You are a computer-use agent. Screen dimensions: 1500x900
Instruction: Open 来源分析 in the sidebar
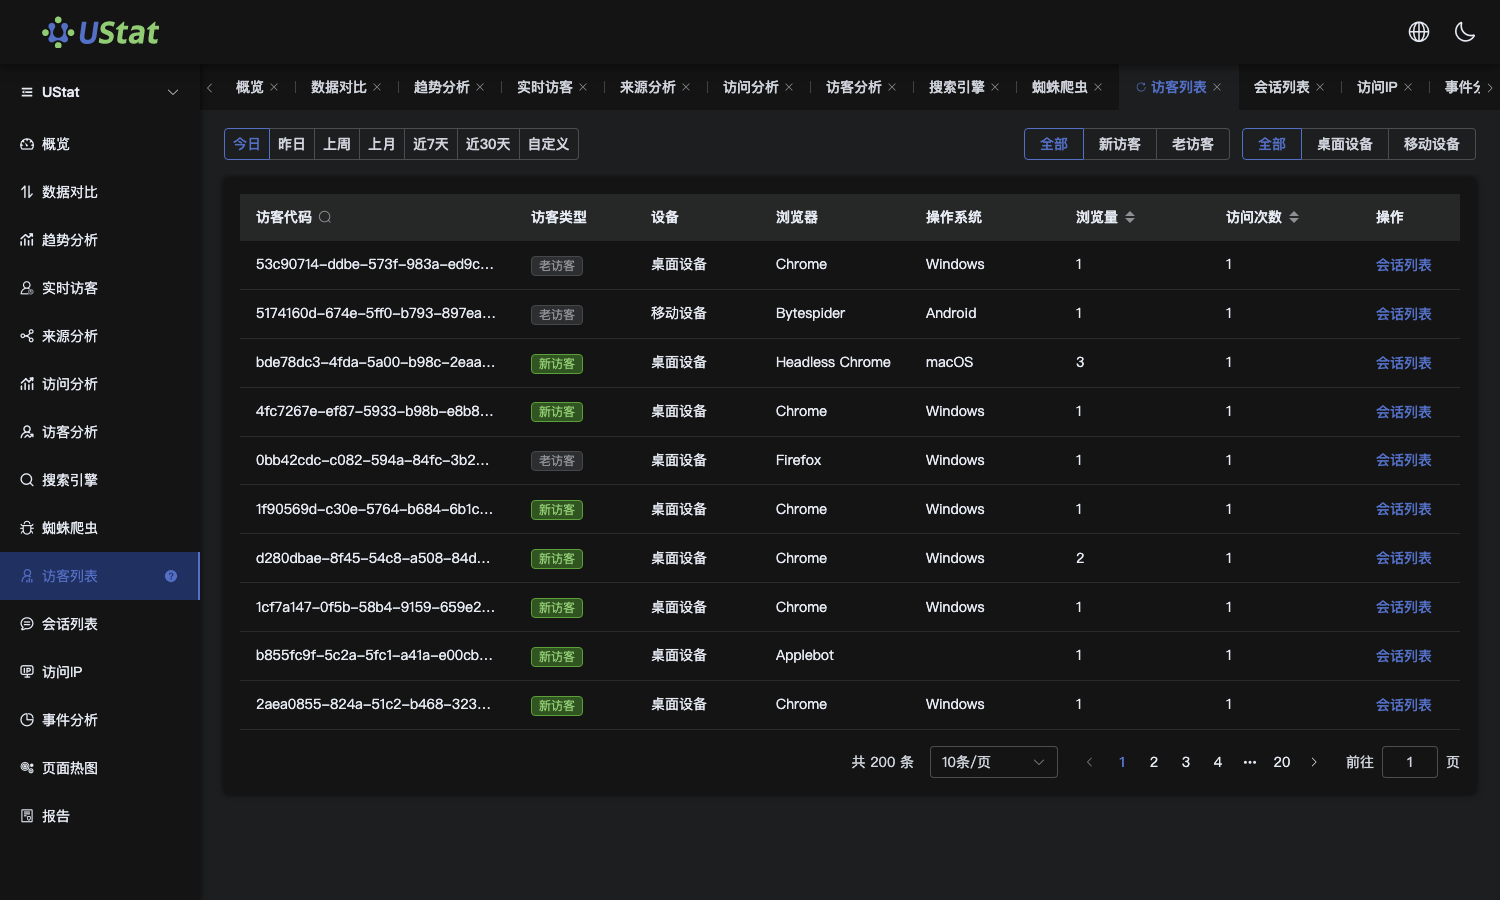(100, 336)
